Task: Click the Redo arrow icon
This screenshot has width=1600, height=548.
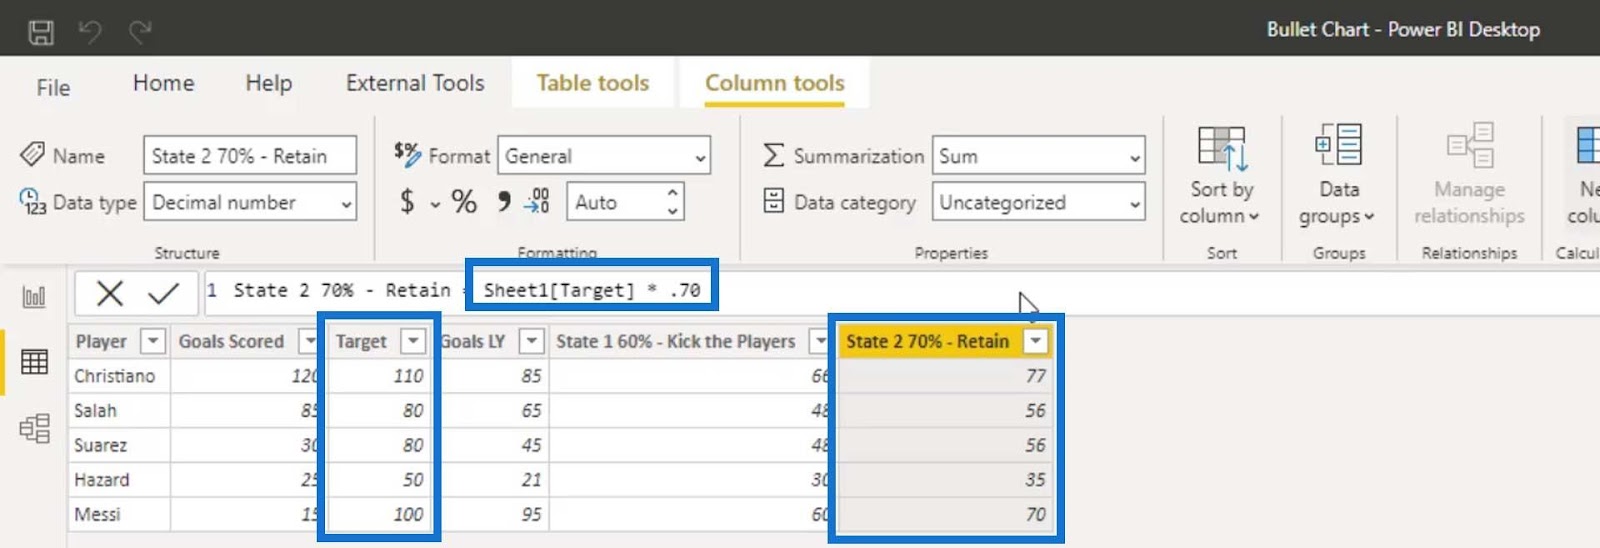Action: tap(140, 32)
